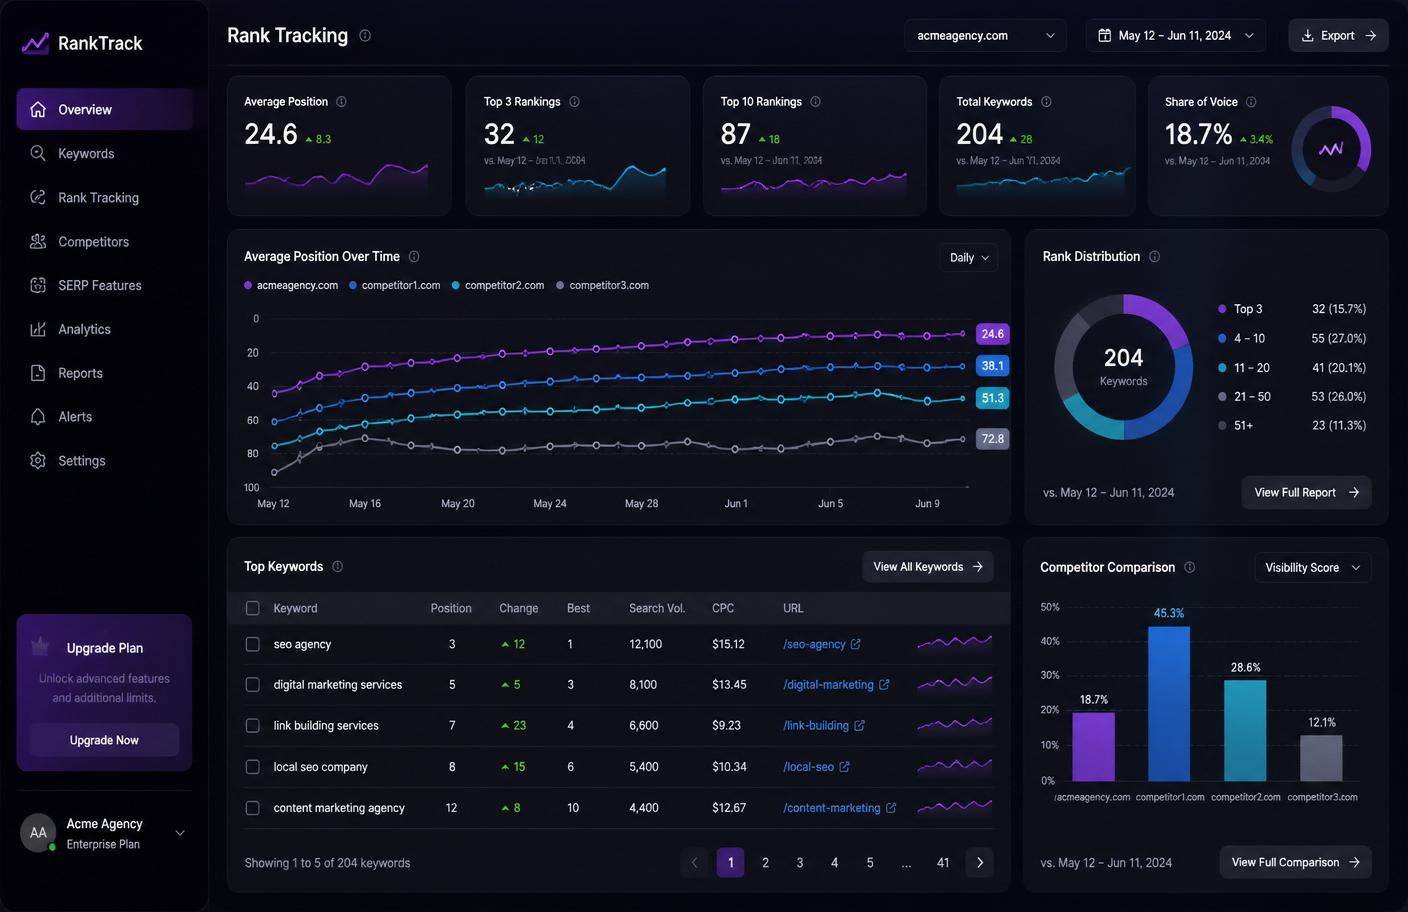
Task: Click the Alerts bell icon in sidebar
Action: (x=38, y=417)
